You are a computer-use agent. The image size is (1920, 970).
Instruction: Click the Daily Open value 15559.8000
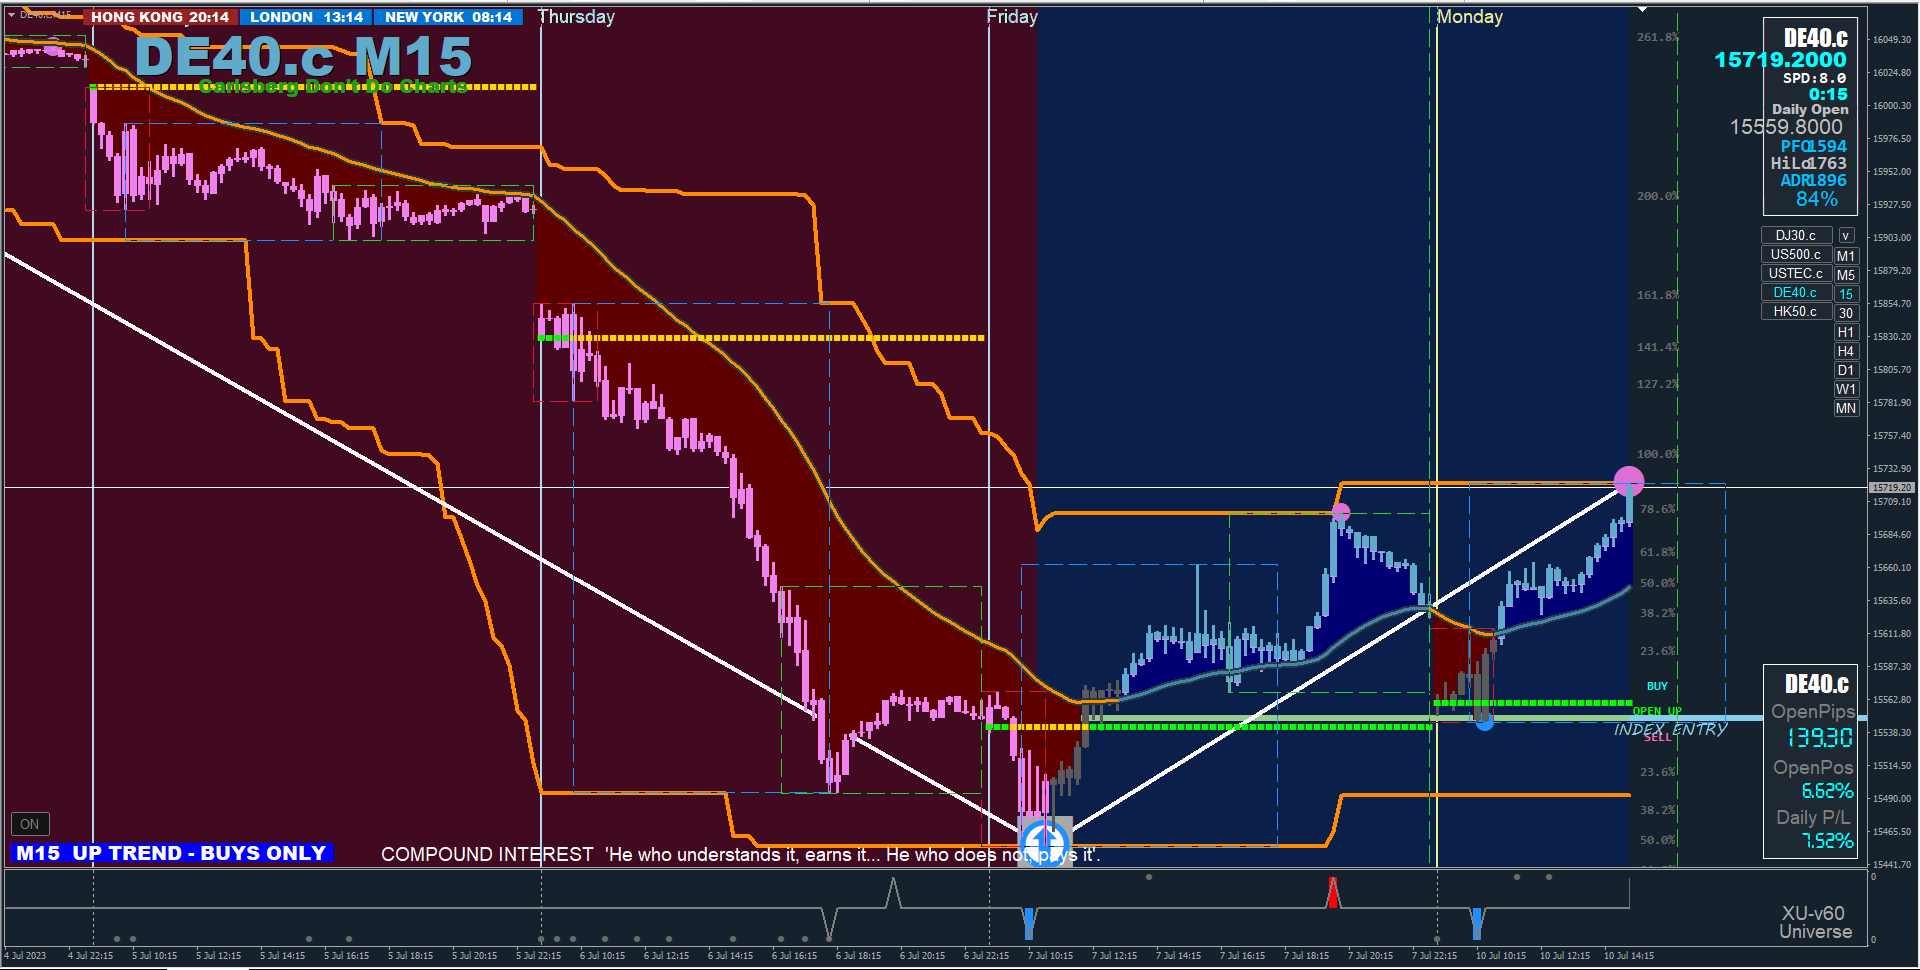pos(1786,127)
